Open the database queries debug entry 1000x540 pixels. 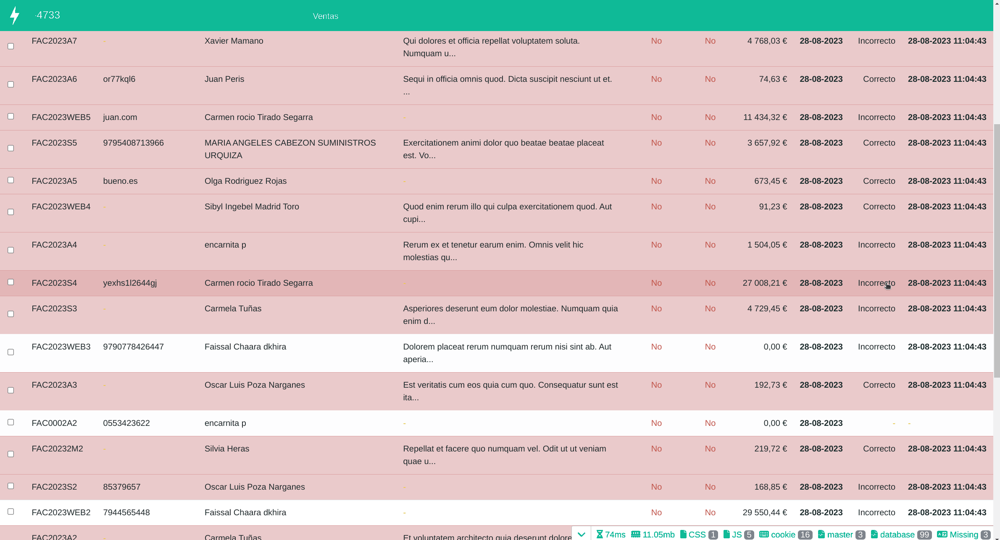(x=901, y=534)
